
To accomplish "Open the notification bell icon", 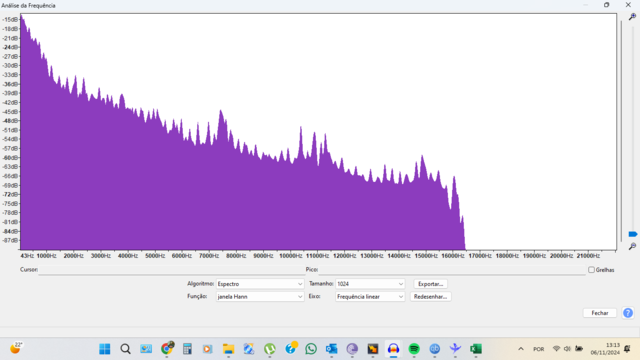I will coord(627,349).
